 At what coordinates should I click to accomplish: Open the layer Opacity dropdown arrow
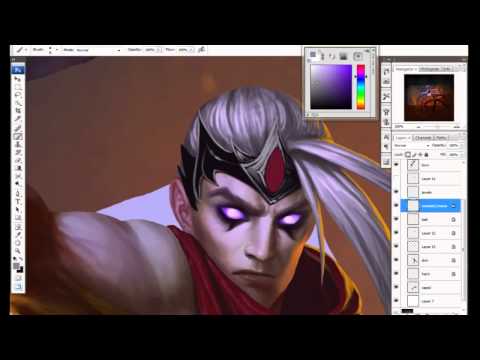[x=462, y=146]
